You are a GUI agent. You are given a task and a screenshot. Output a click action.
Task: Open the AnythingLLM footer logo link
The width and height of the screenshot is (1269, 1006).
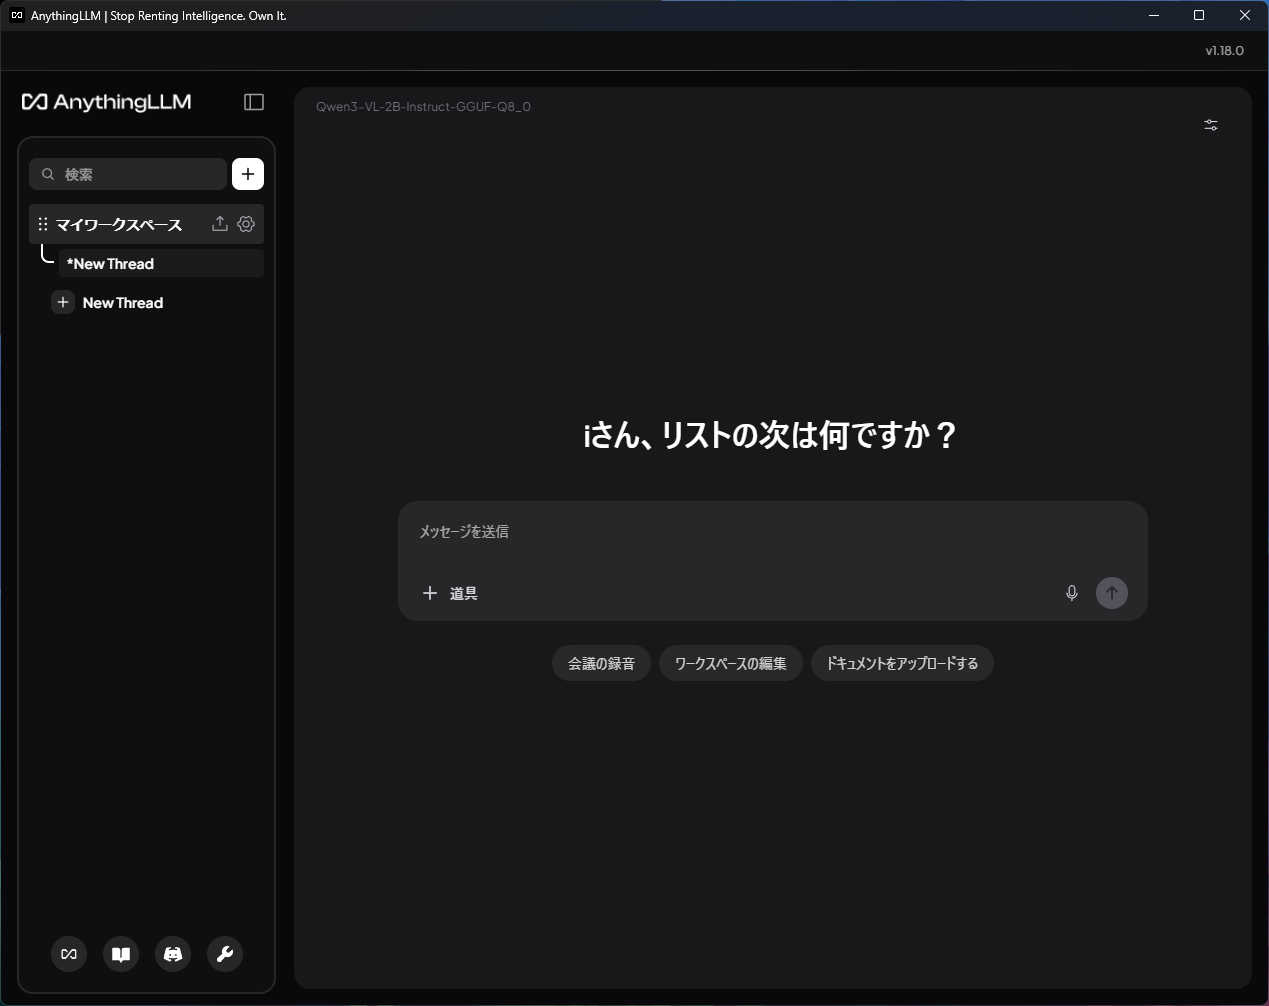[69, 954]
